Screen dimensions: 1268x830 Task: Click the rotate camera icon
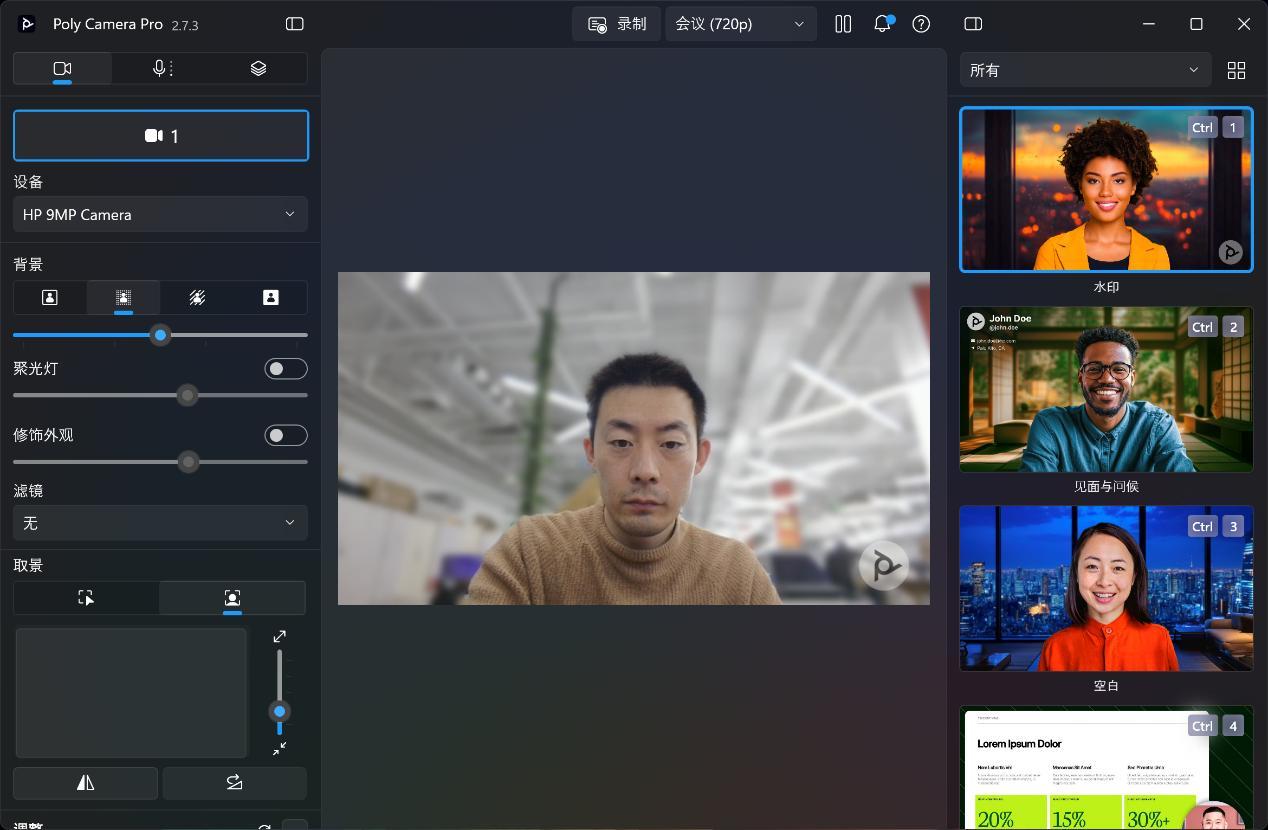click(x=234, y=783)
